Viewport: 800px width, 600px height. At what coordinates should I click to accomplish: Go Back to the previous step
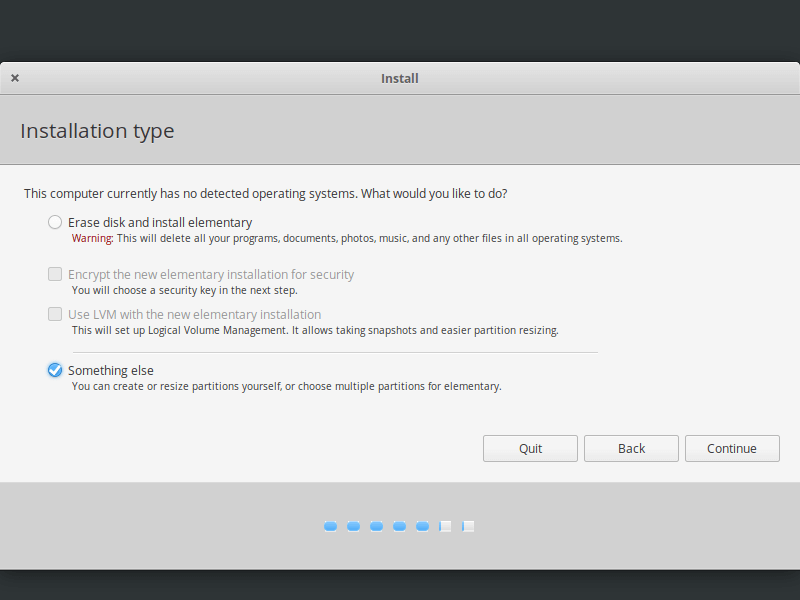(631, 448)
